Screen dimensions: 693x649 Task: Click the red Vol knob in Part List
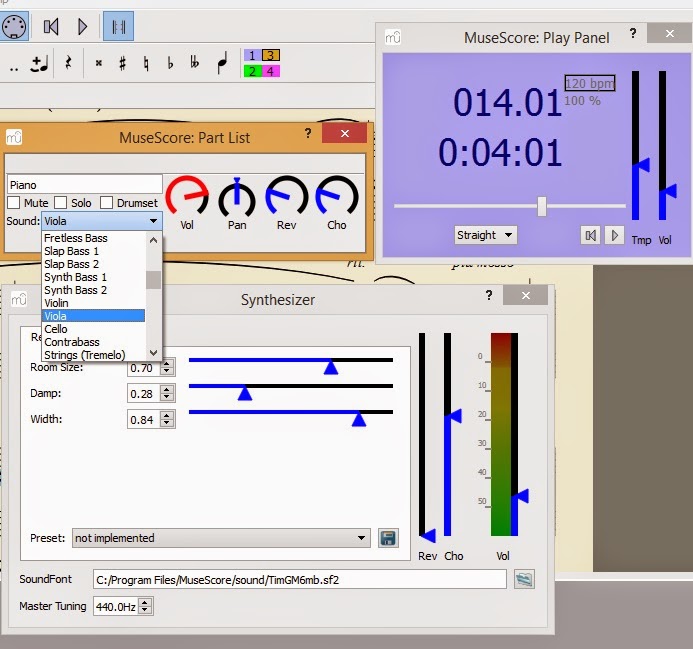[x=187, y=196]
